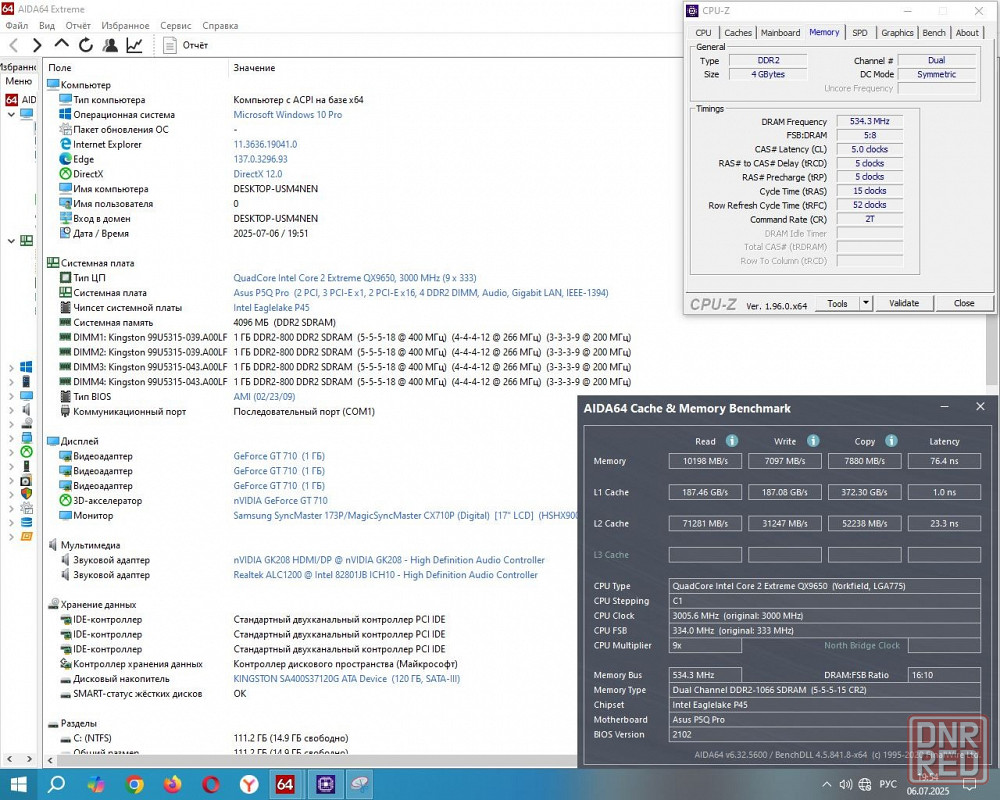Click the Close button in CPU-Z
Image resolution: width=1000 pixels, height=800 pixels.
click(x=964, y=304)
